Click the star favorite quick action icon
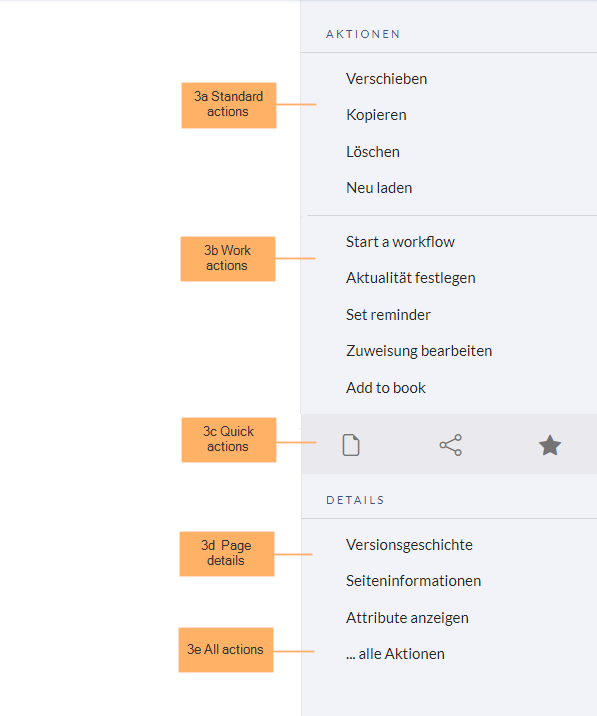The image size is (597, 716). tap(549, 445)
